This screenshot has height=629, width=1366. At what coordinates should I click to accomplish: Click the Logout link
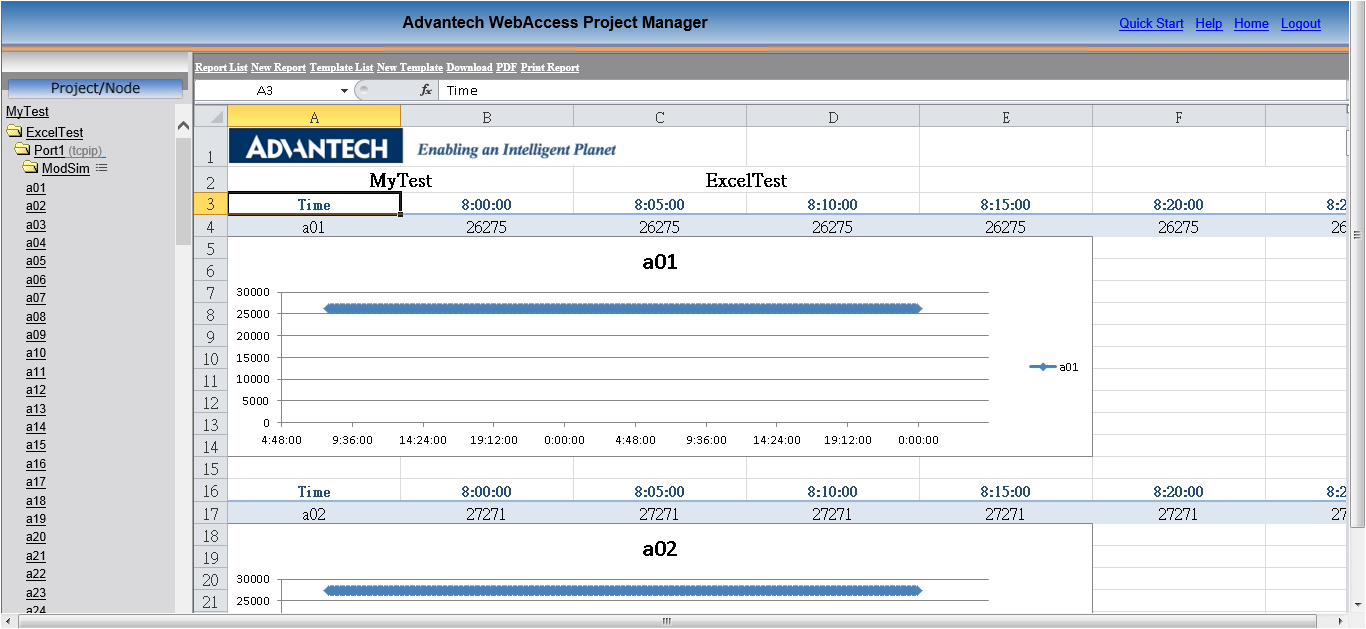[x=1301, y=24]
